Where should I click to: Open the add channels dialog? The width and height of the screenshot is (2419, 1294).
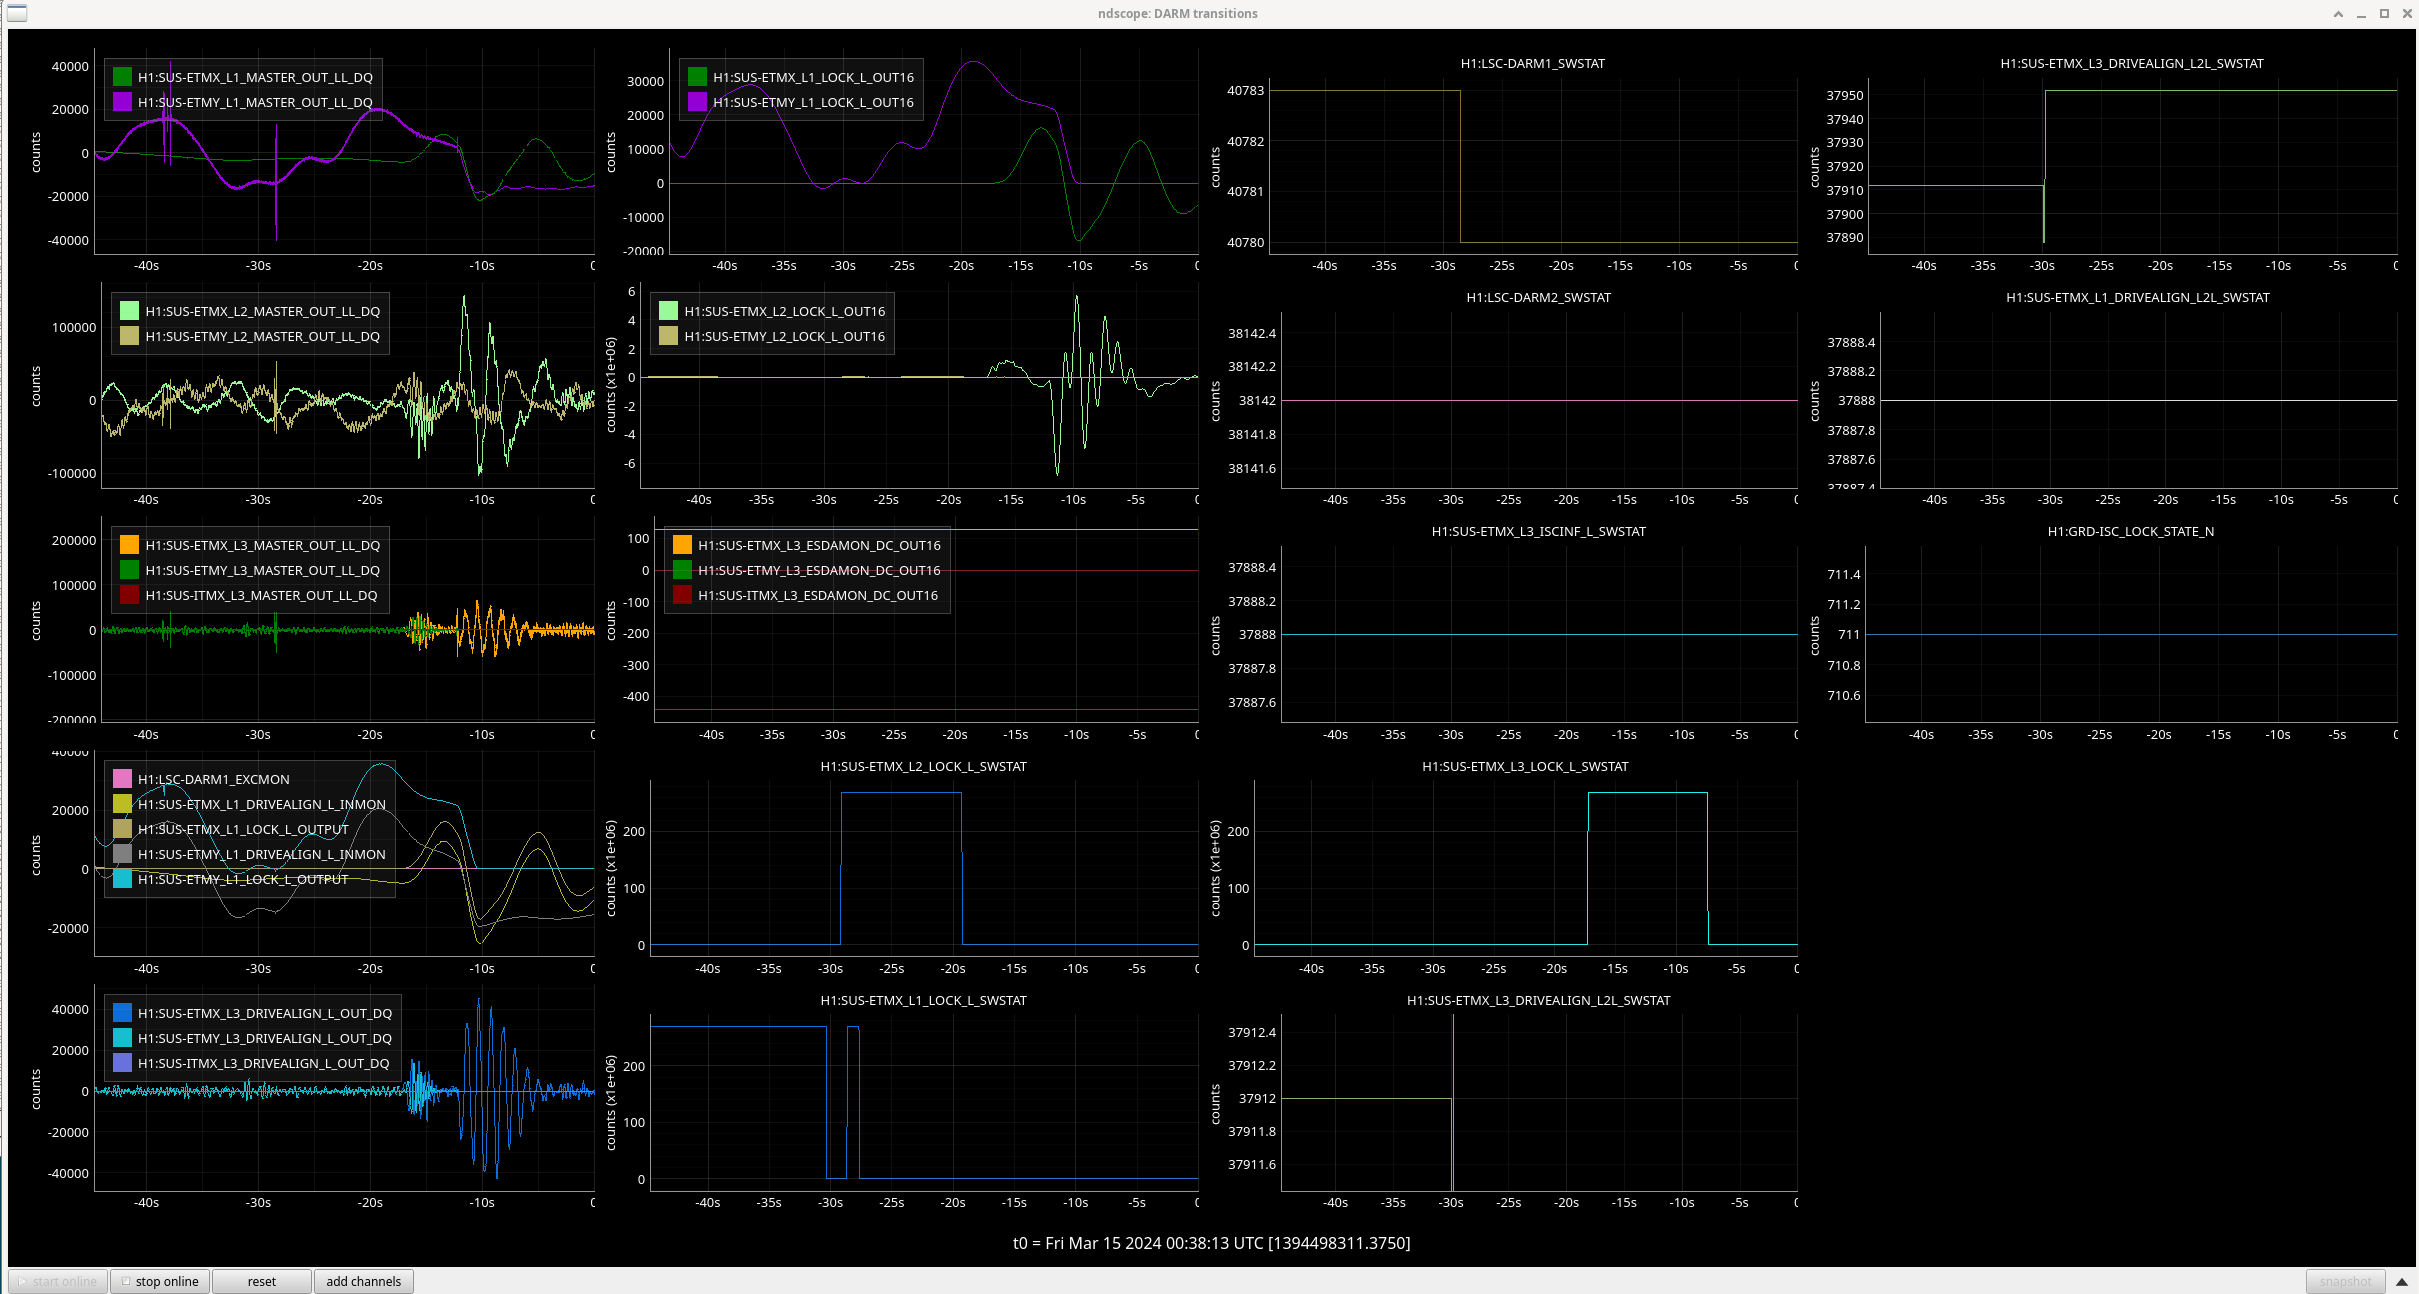(x=363, y=1281)
